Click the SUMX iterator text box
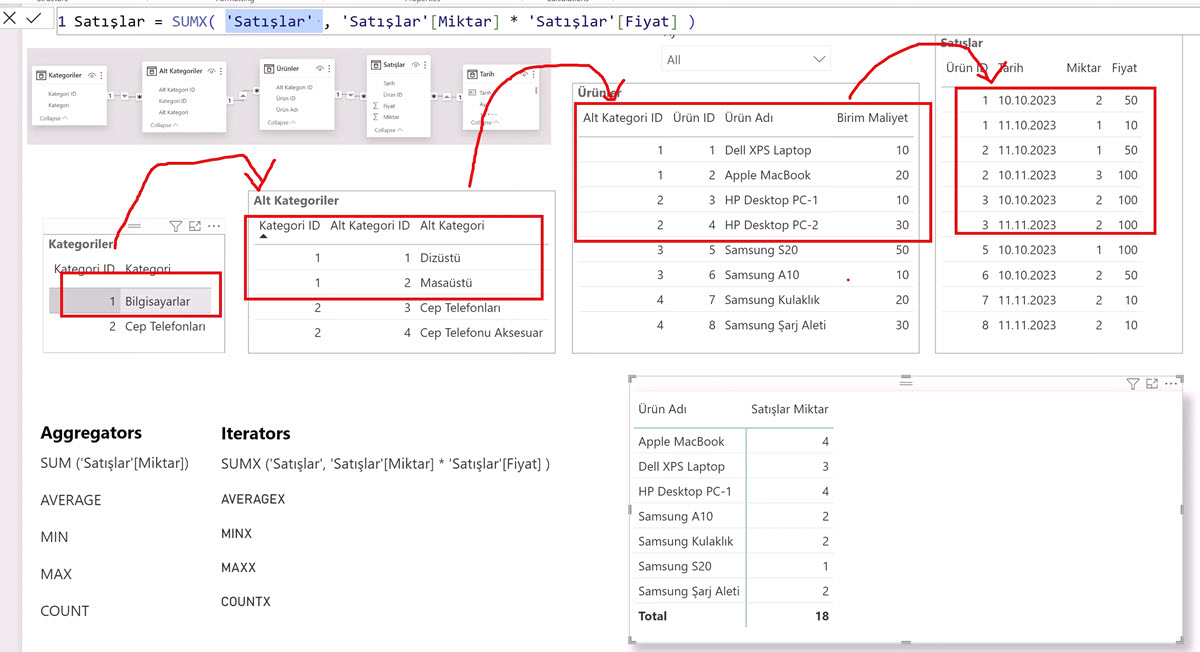 coord(385,464)
